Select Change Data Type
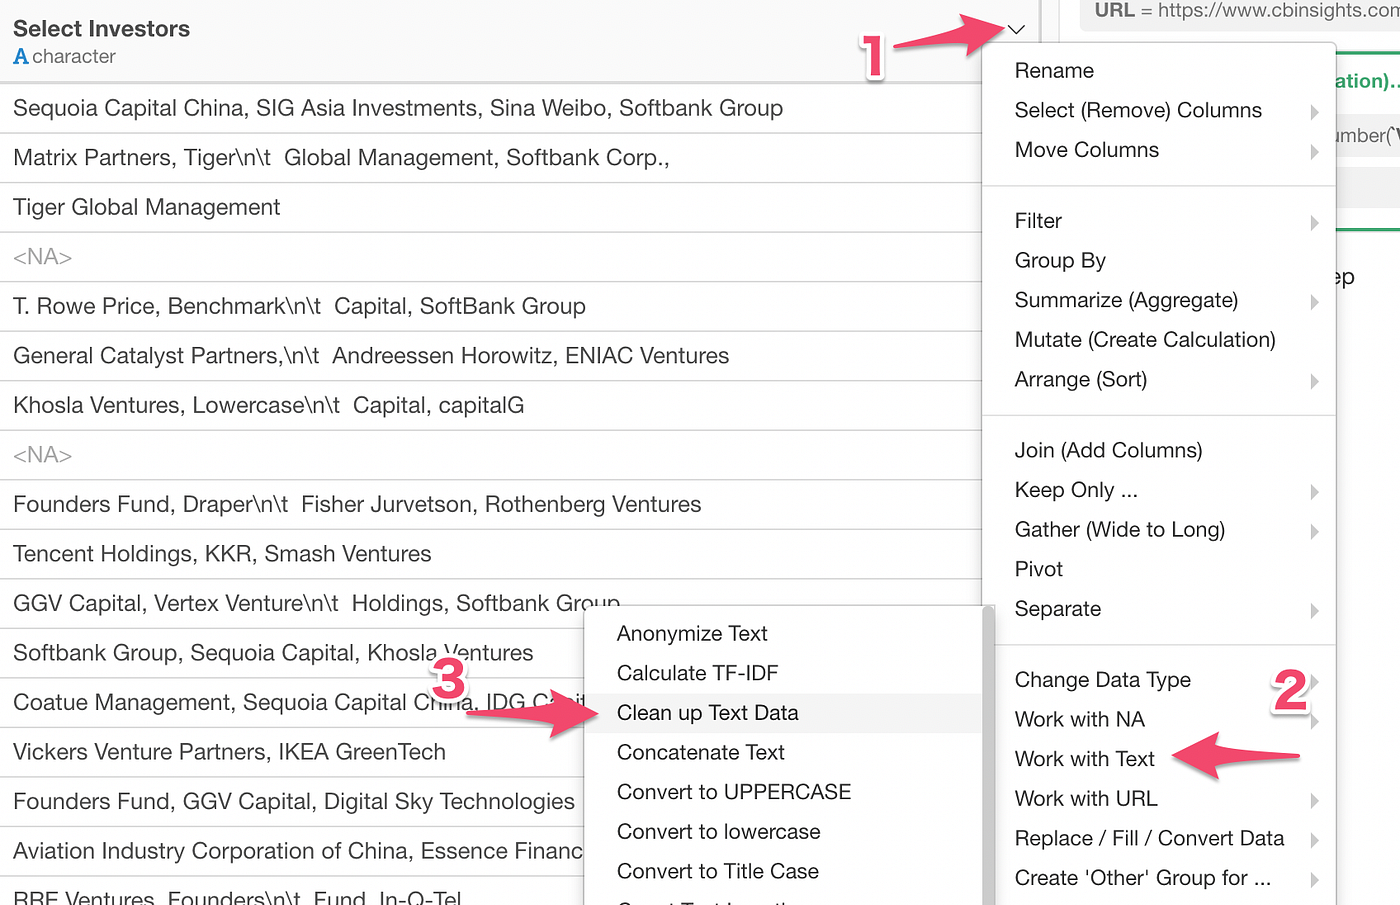 pyautogui.click(x=1102, y=679)
